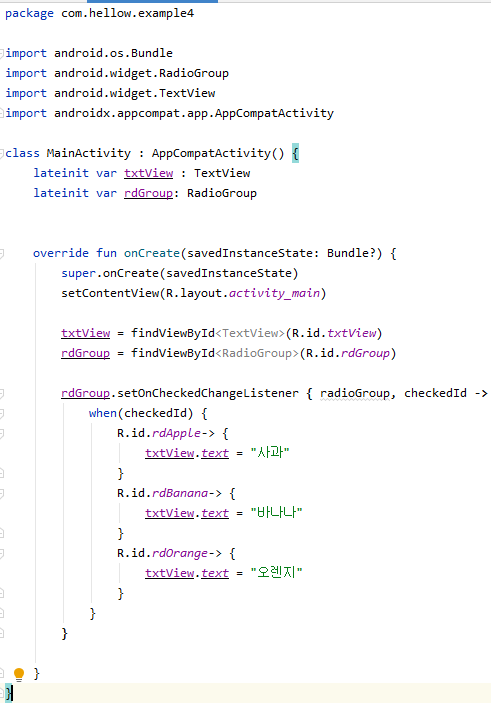This screenshot has height=712, width=491.
Task: Click rdGroup on the findViewById assignment line
Action: tap(85, 353)
